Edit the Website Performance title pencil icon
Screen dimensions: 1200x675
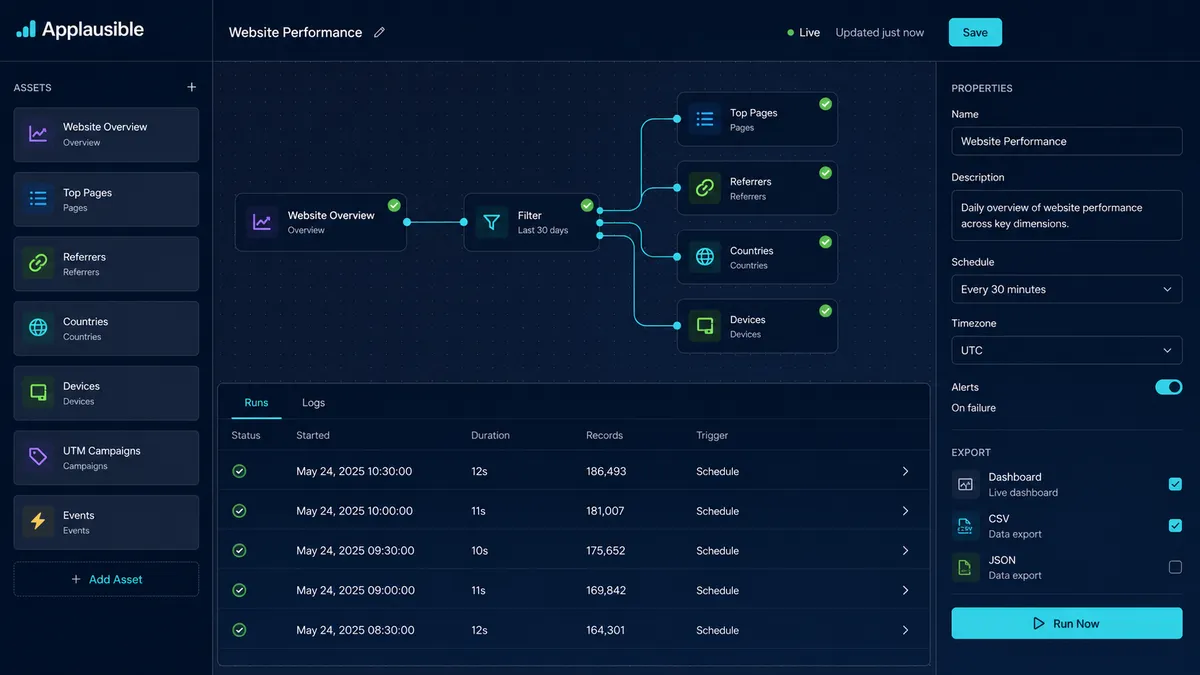[379, 32]
